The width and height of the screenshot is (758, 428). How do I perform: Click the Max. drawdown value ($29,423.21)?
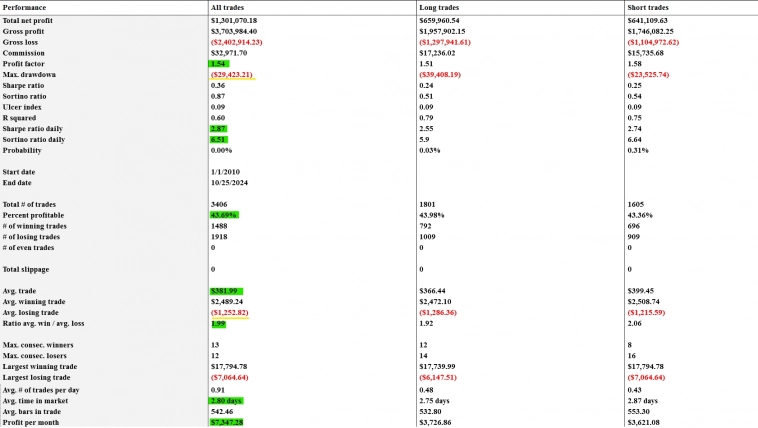coord(232,74)
